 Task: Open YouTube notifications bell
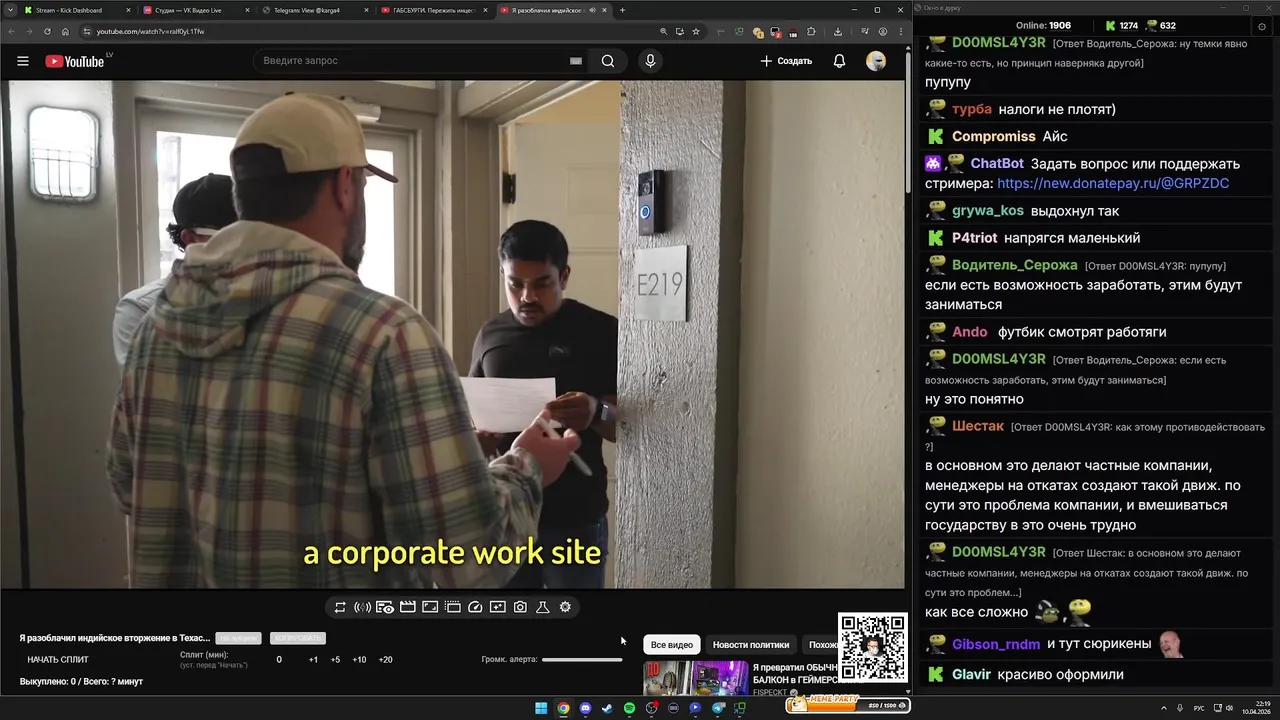pos(839,61)
